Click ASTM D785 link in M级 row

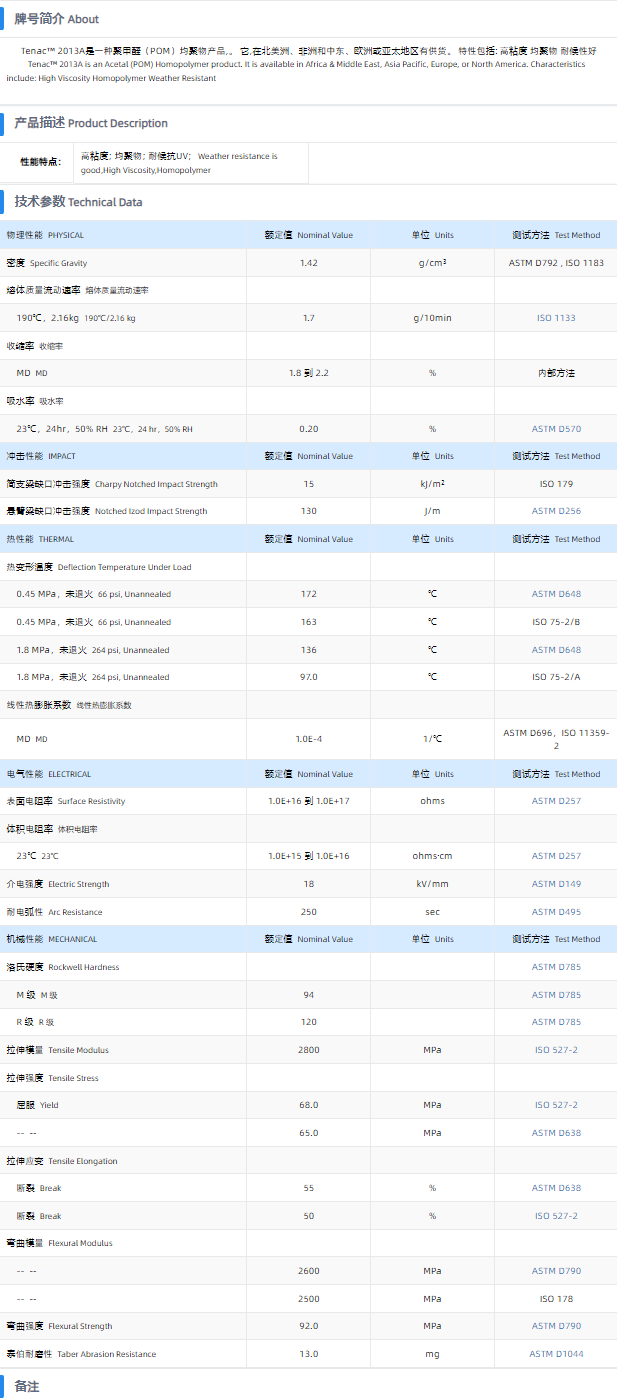pyautogui.click(x=556, y=995)
